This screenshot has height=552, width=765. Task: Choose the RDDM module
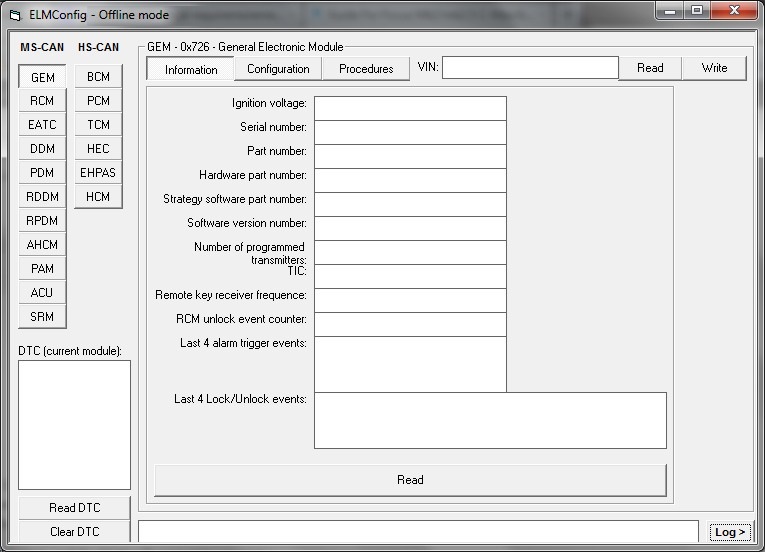pos(42,196)
